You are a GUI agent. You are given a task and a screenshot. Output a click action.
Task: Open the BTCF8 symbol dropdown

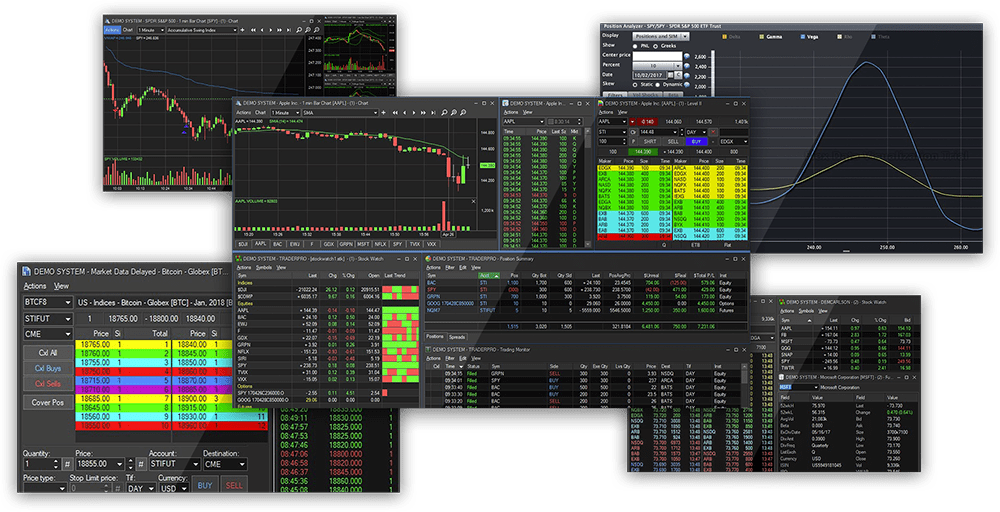coord(48,302)
